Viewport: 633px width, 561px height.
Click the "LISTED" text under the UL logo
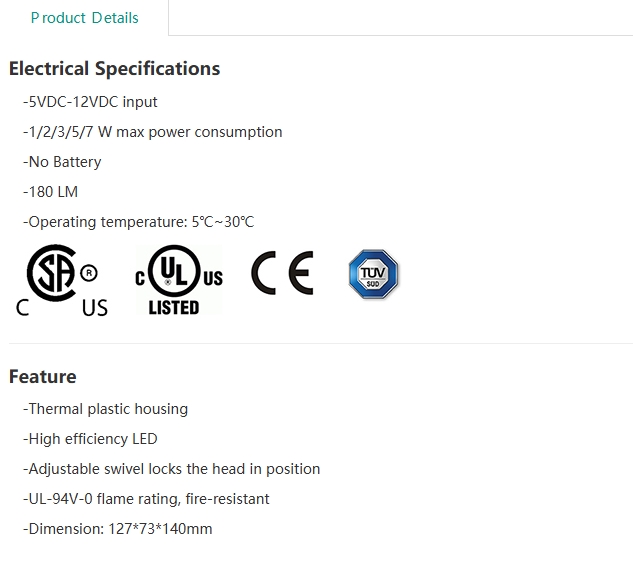coord(174,308)
